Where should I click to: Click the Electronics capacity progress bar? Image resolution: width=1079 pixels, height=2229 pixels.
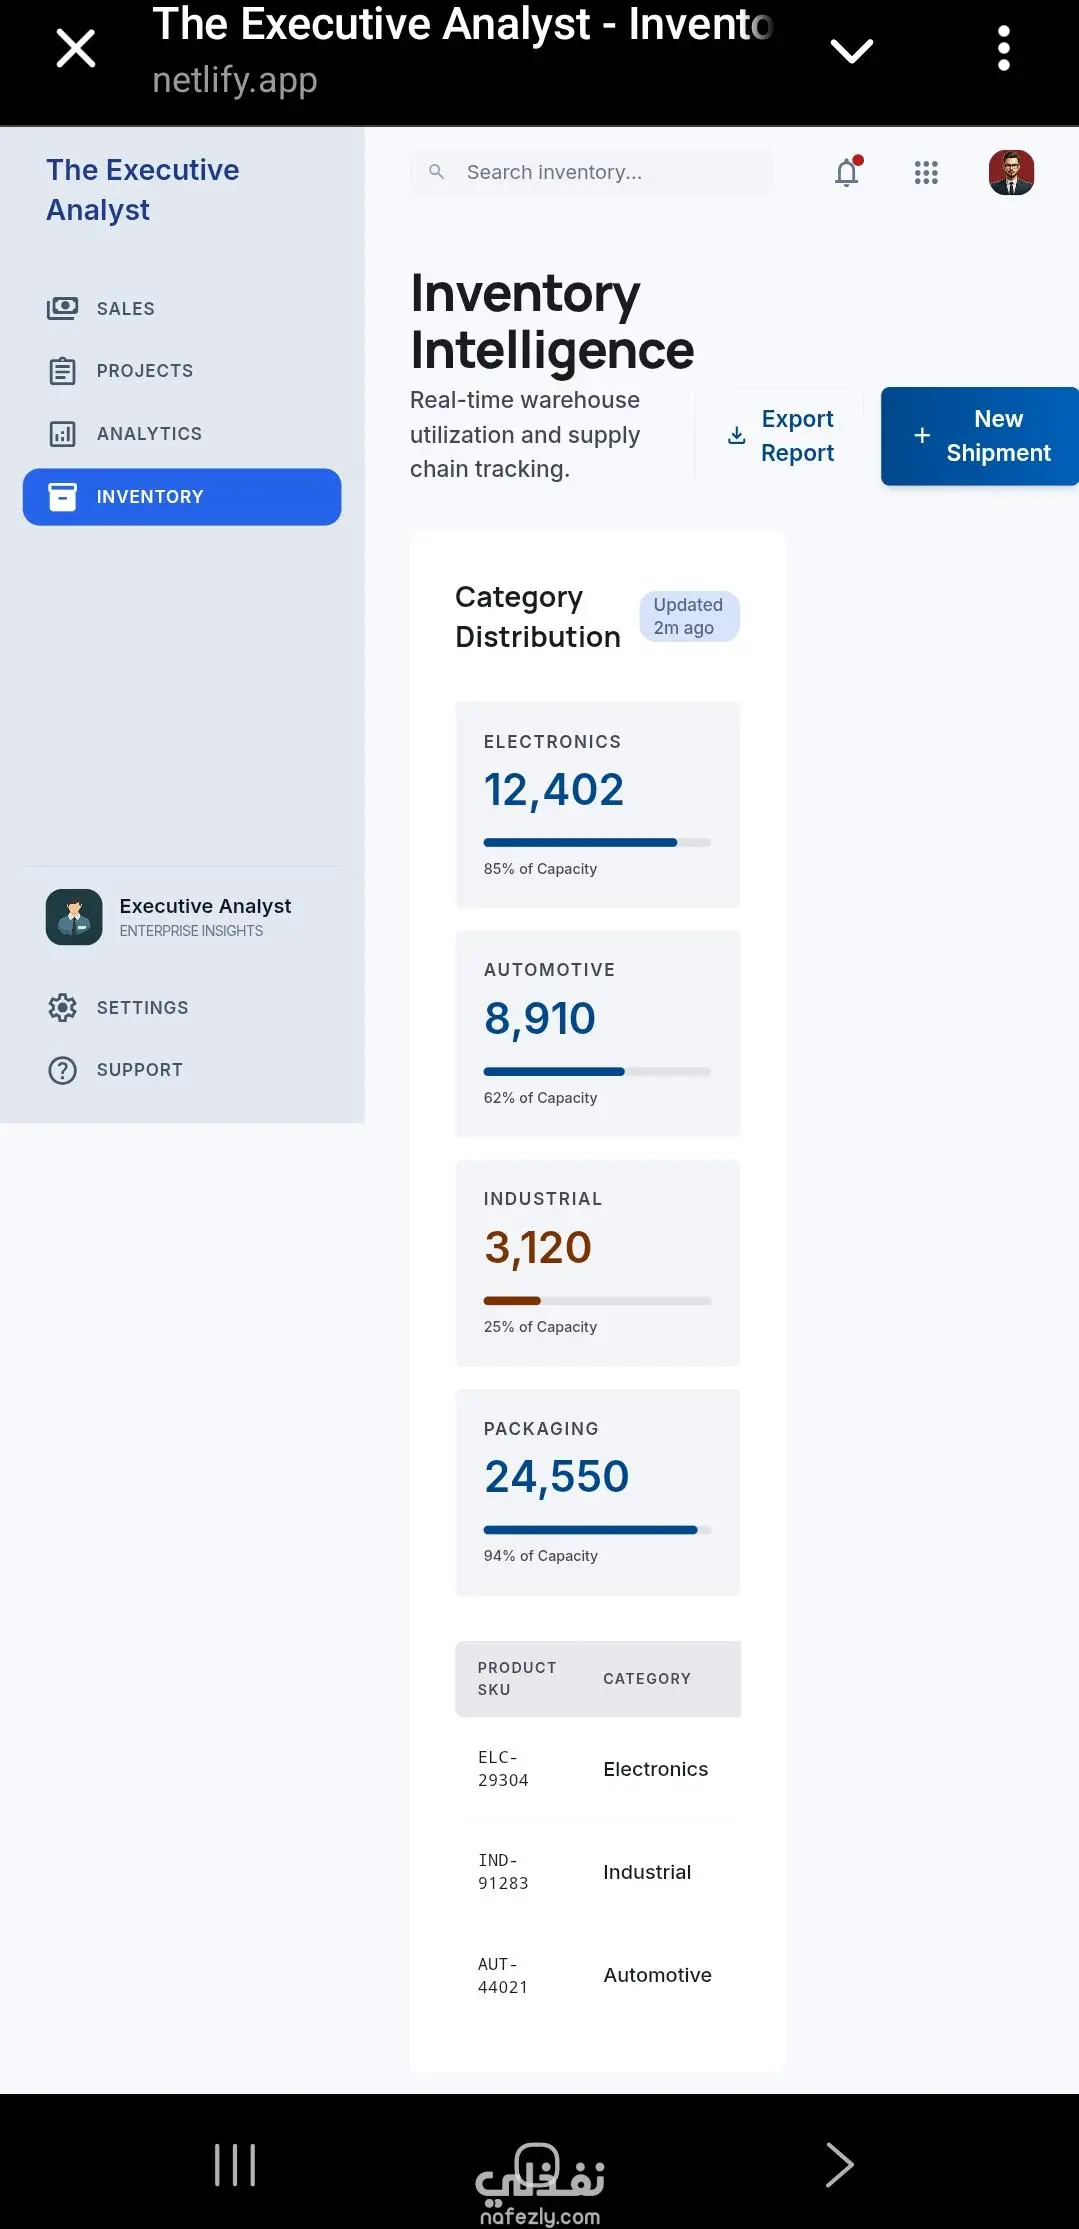[597, 843]
